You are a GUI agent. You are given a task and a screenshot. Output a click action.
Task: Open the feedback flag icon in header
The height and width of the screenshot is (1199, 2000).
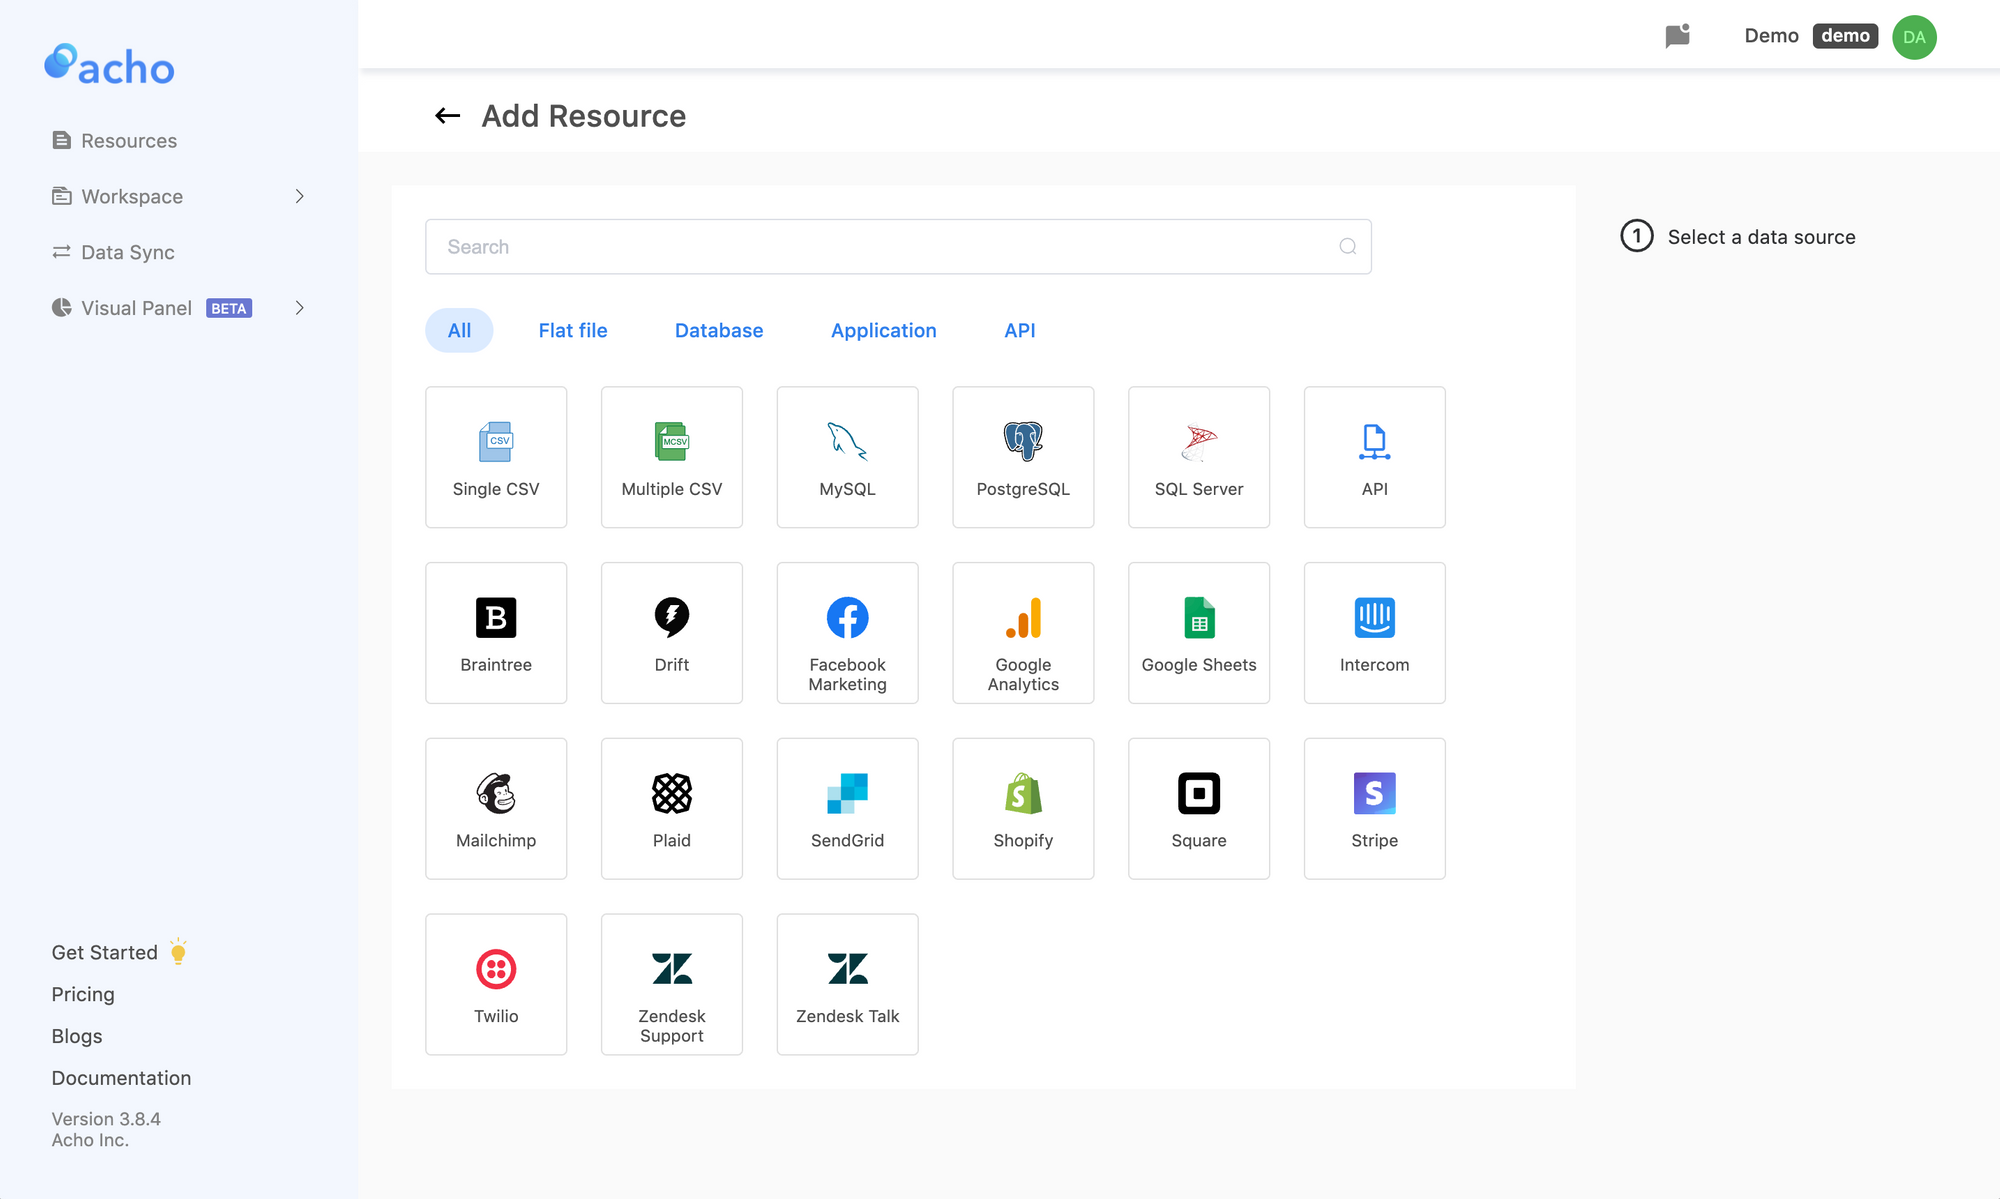point(1677,35)
